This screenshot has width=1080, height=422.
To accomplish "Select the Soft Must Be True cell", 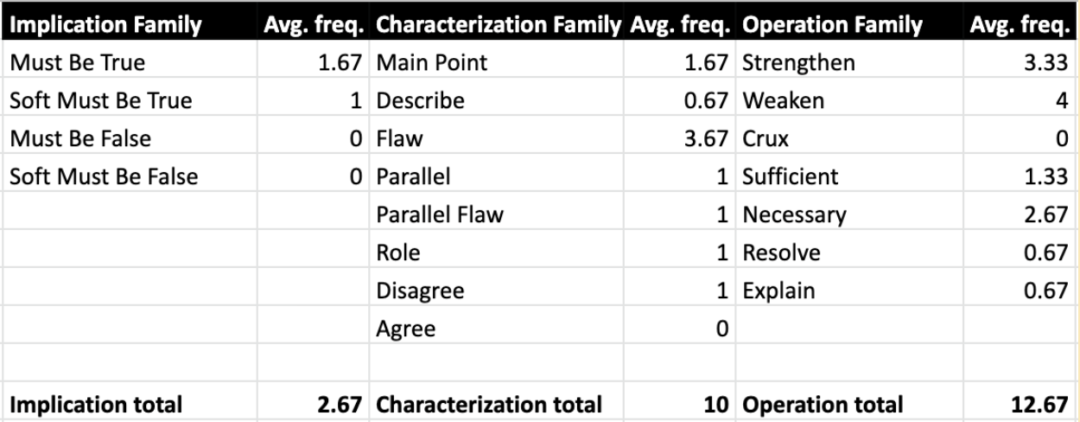I will 101,101.
